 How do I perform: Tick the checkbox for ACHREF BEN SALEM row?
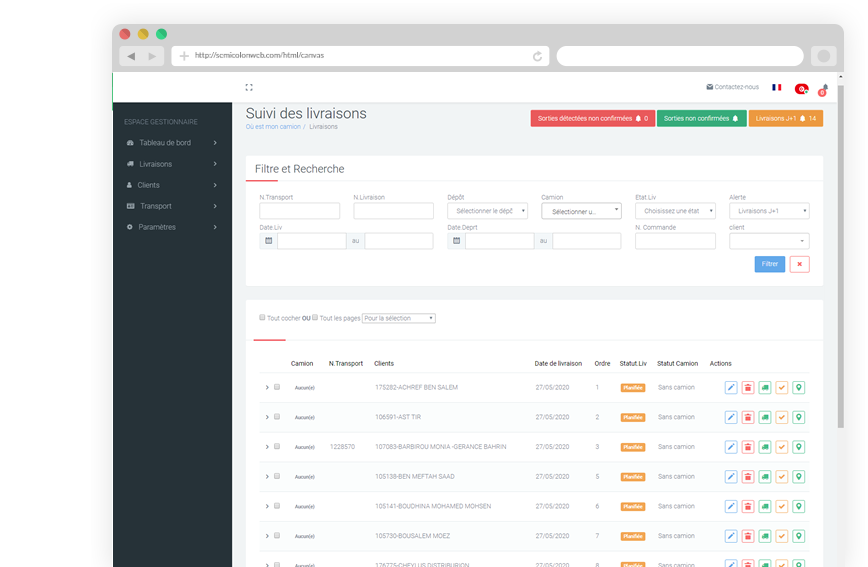pos(277,387)
